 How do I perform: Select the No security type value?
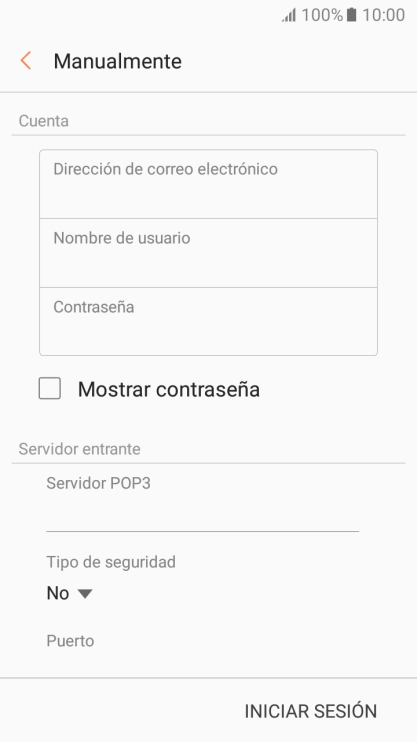[x=58, y=593]
